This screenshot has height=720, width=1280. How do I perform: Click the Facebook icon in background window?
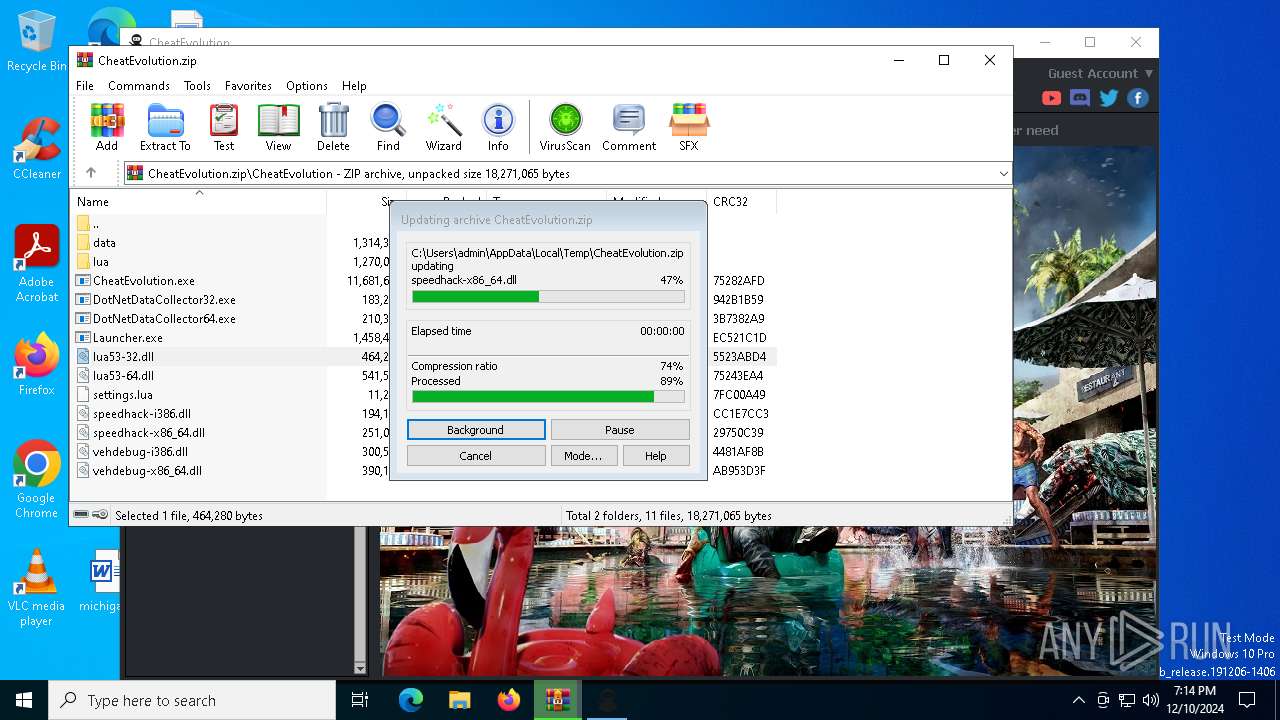point(1138,98)
